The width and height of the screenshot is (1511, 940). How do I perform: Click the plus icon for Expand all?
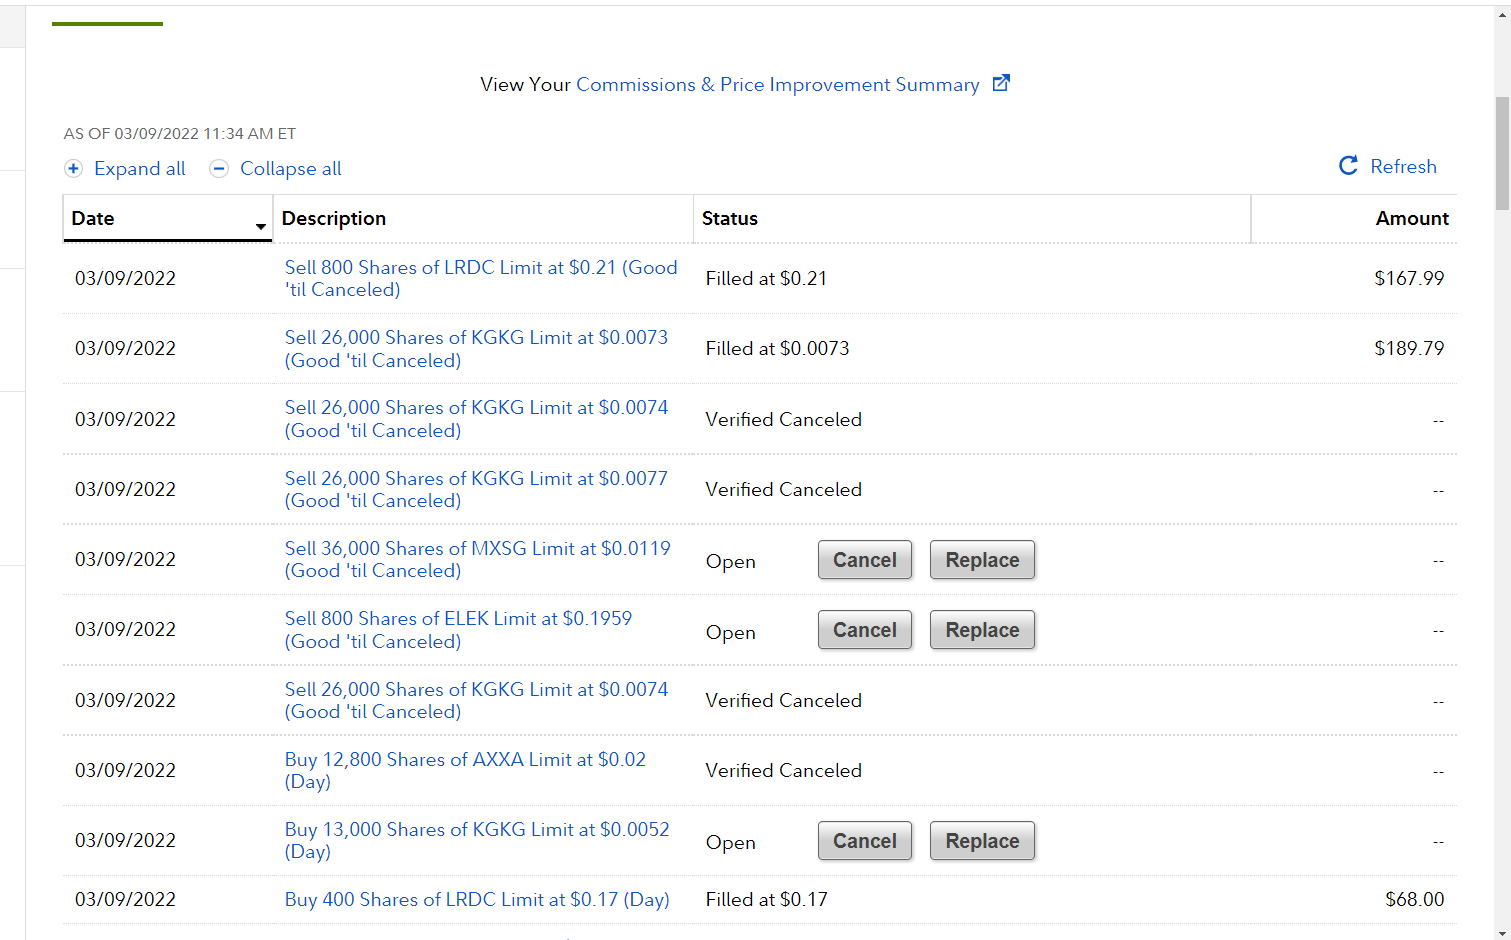click(73, 169)
